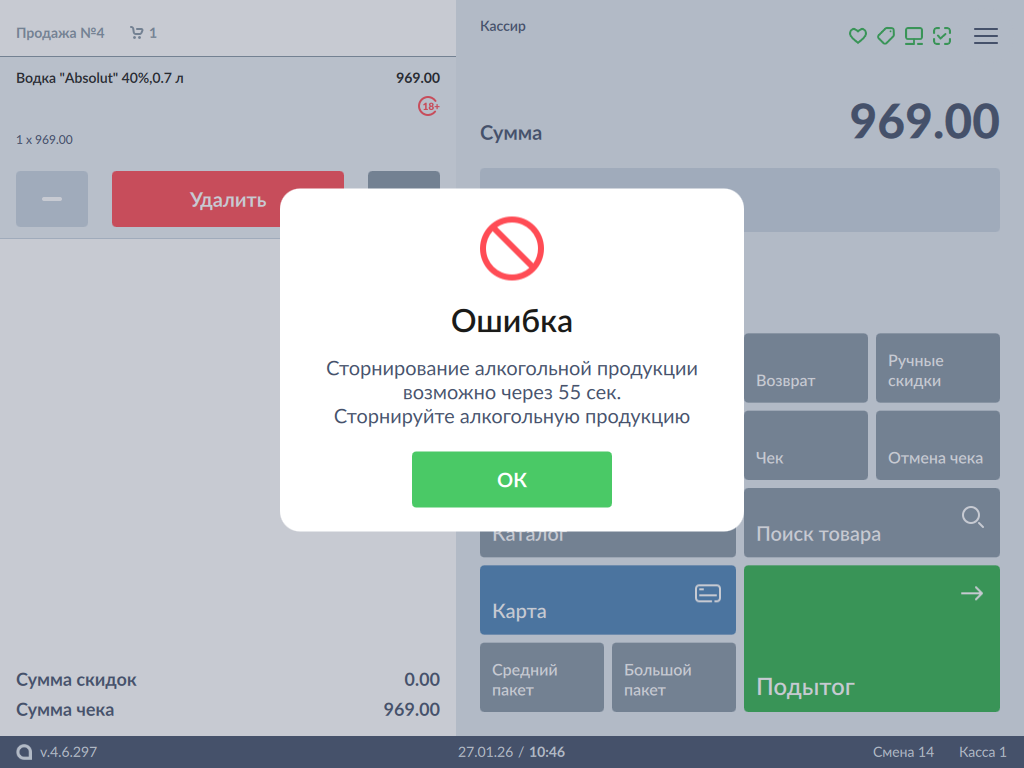The height and width of the screenshot is (768, 1024).
Task: Choose Отмена чека button
Action: click(937, 446)
